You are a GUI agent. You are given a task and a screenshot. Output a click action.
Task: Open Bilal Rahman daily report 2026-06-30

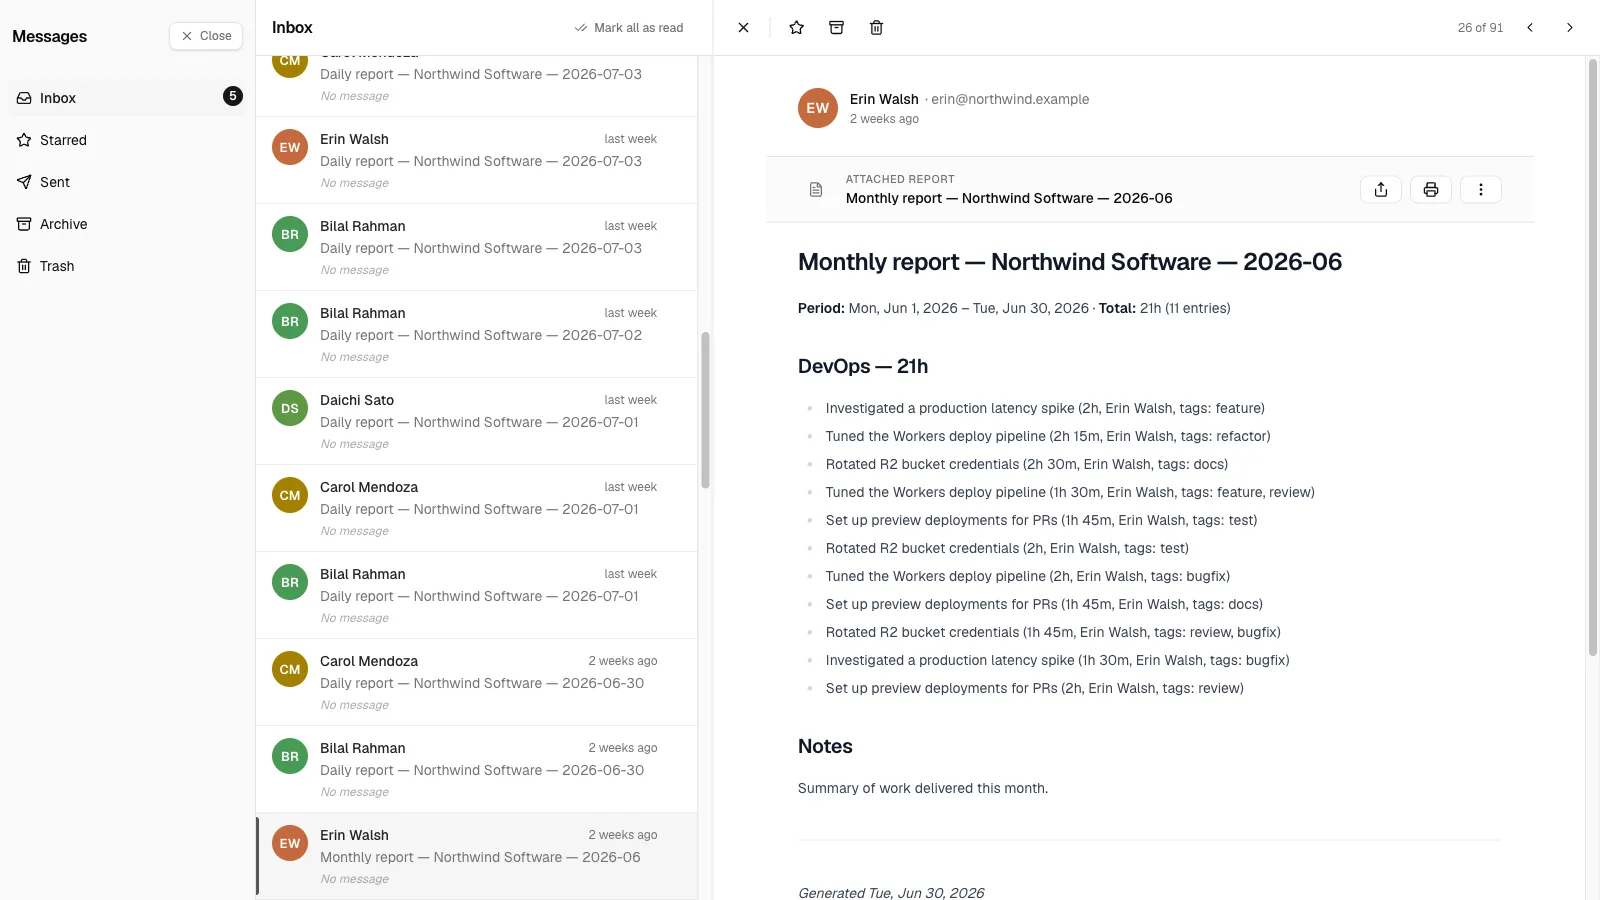(x=477, y=769)
